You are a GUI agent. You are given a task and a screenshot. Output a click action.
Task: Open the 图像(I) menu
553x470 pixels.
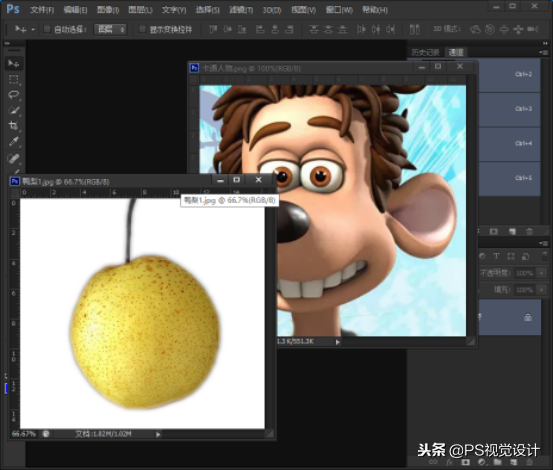click(x=108, y=10)
